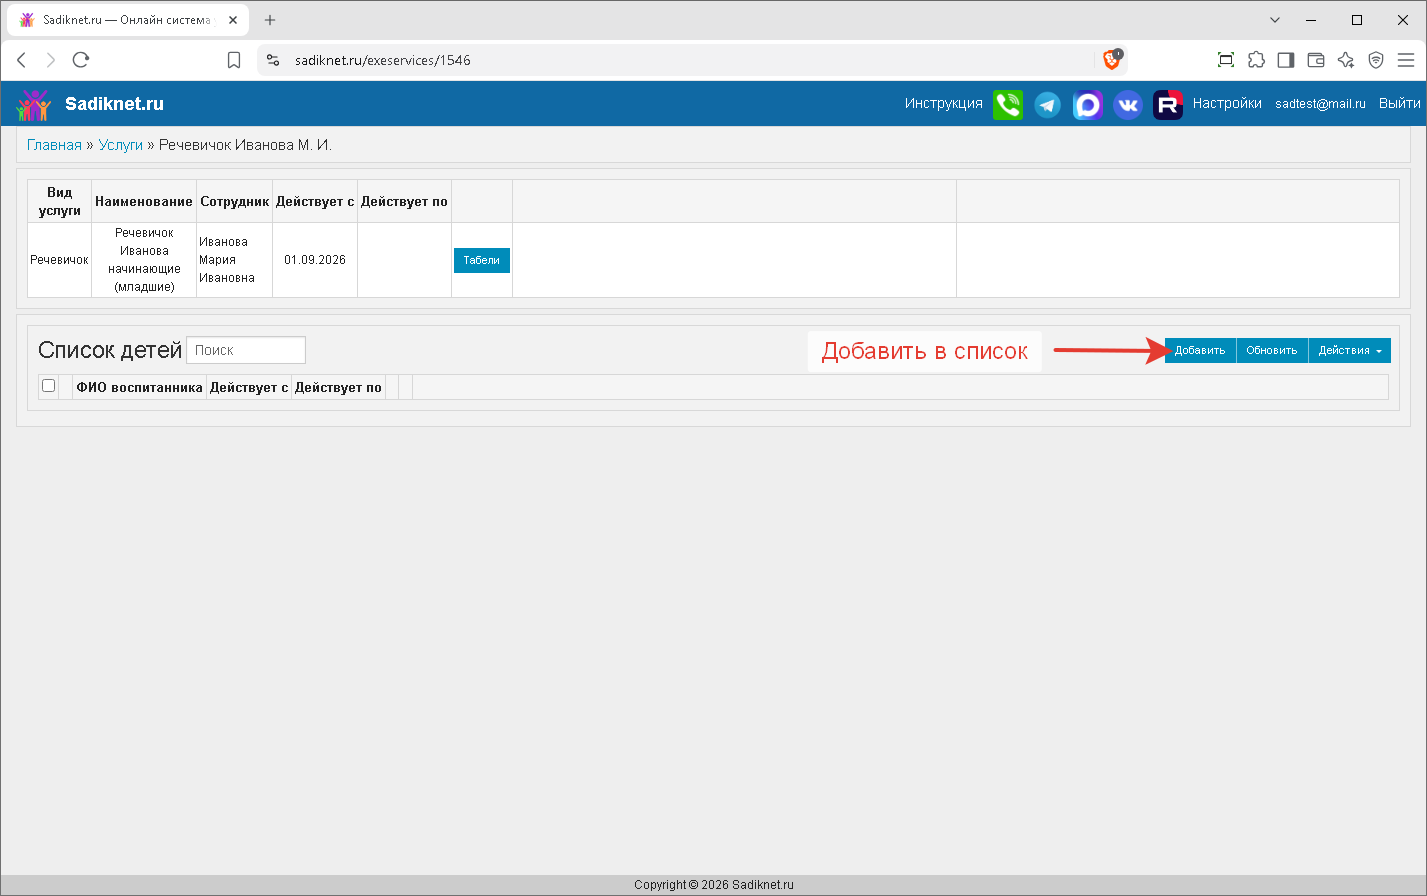Toggle the browser sidebar panel icon
Viewport: 1427px width, 896px height.
click(x=1286, y=60)
